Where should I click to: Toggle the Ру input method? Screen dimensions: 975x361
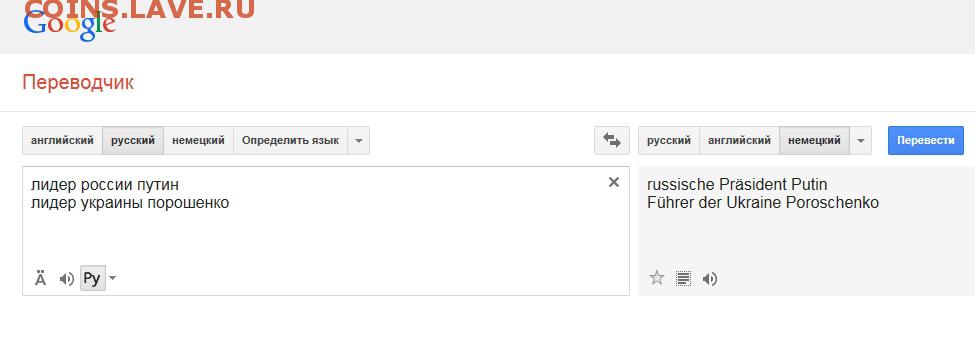pos(93,278)
